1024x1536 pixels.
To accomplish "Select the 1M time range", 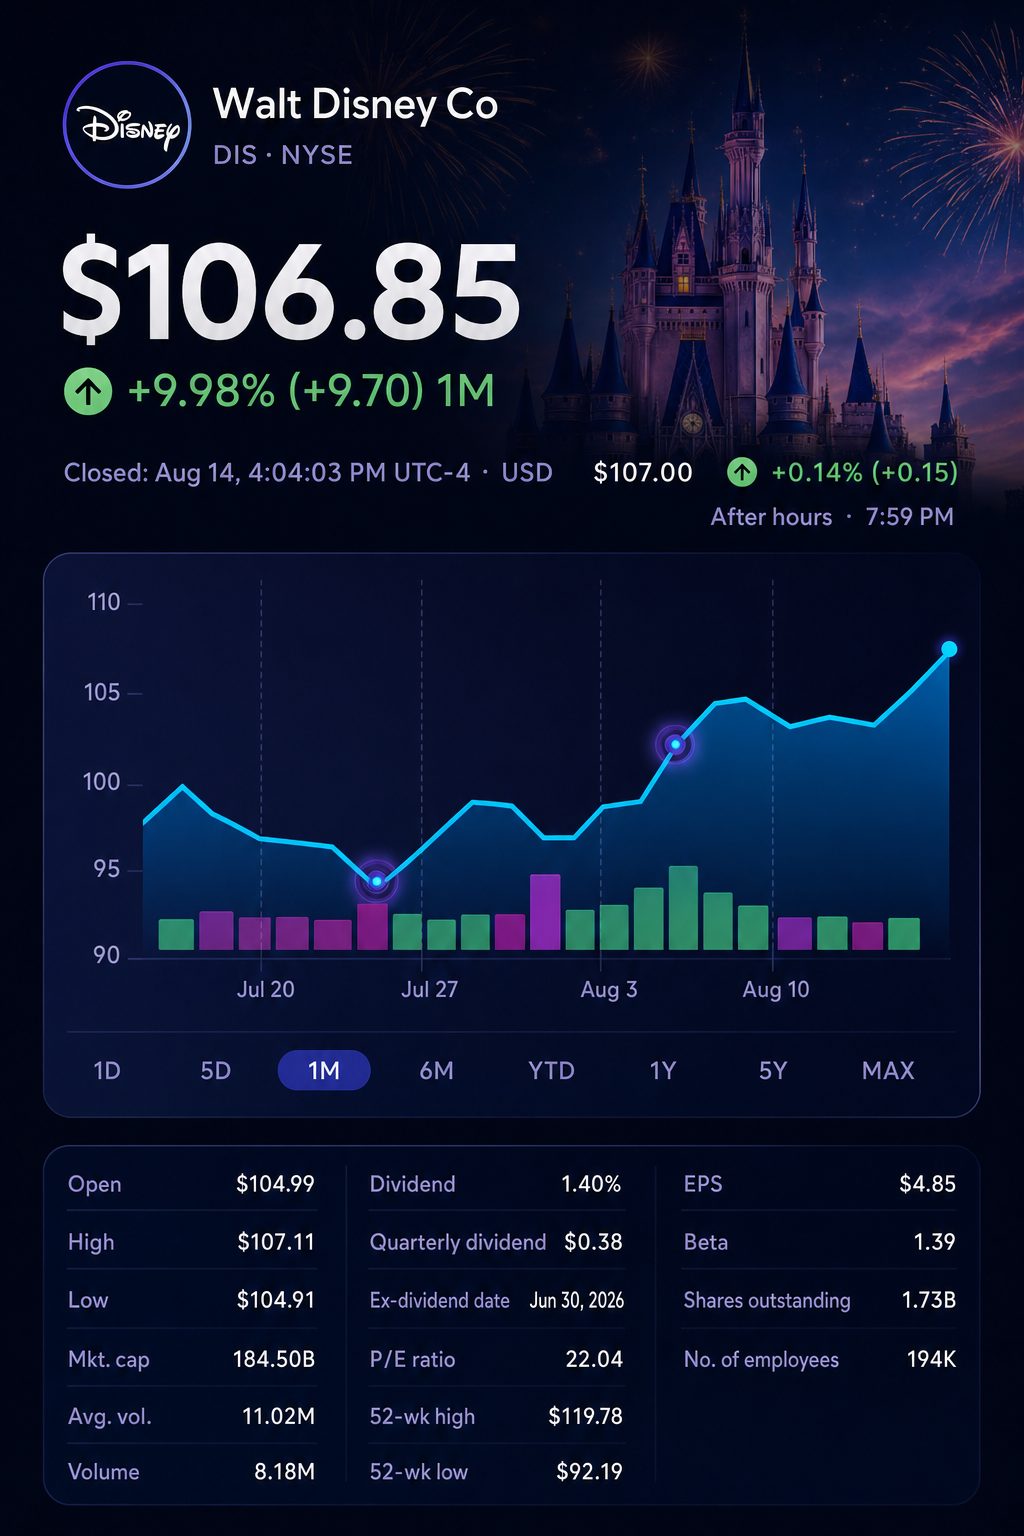I will [324, 1071].
